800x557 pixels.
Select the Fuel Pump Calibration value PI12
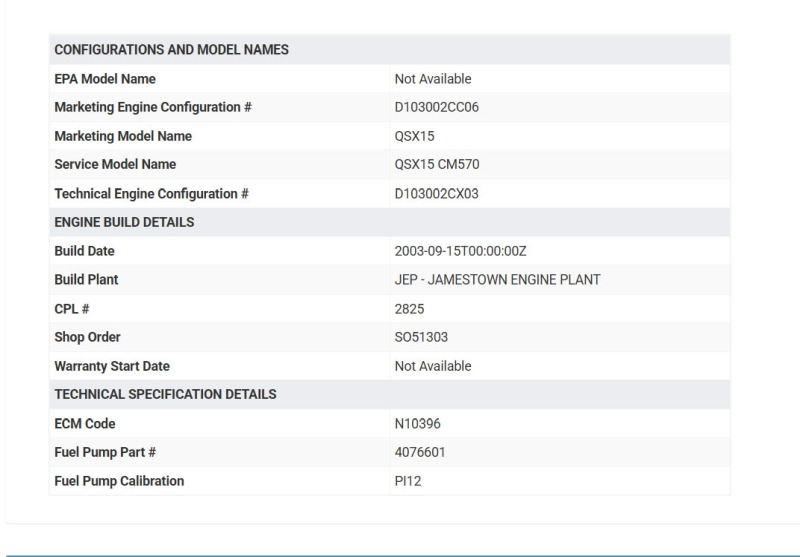(407, 481)
